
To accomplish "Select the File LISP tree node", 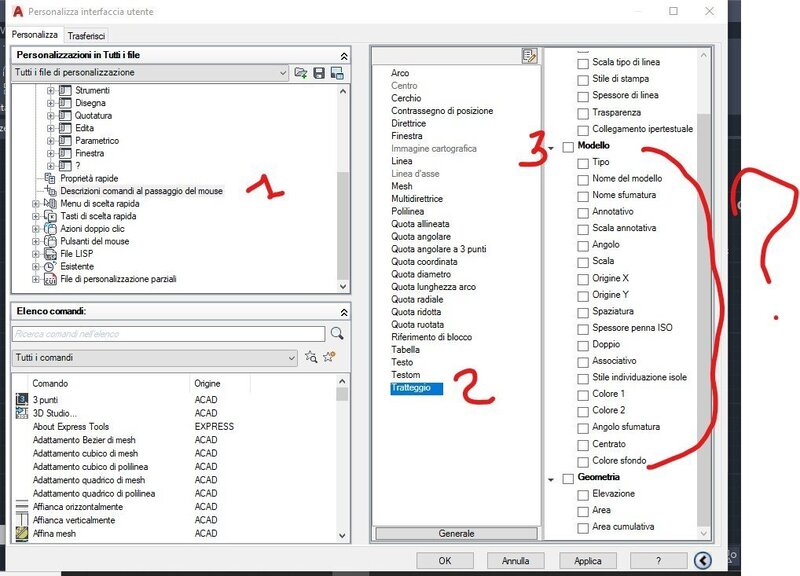I will (x=77, y=254).
